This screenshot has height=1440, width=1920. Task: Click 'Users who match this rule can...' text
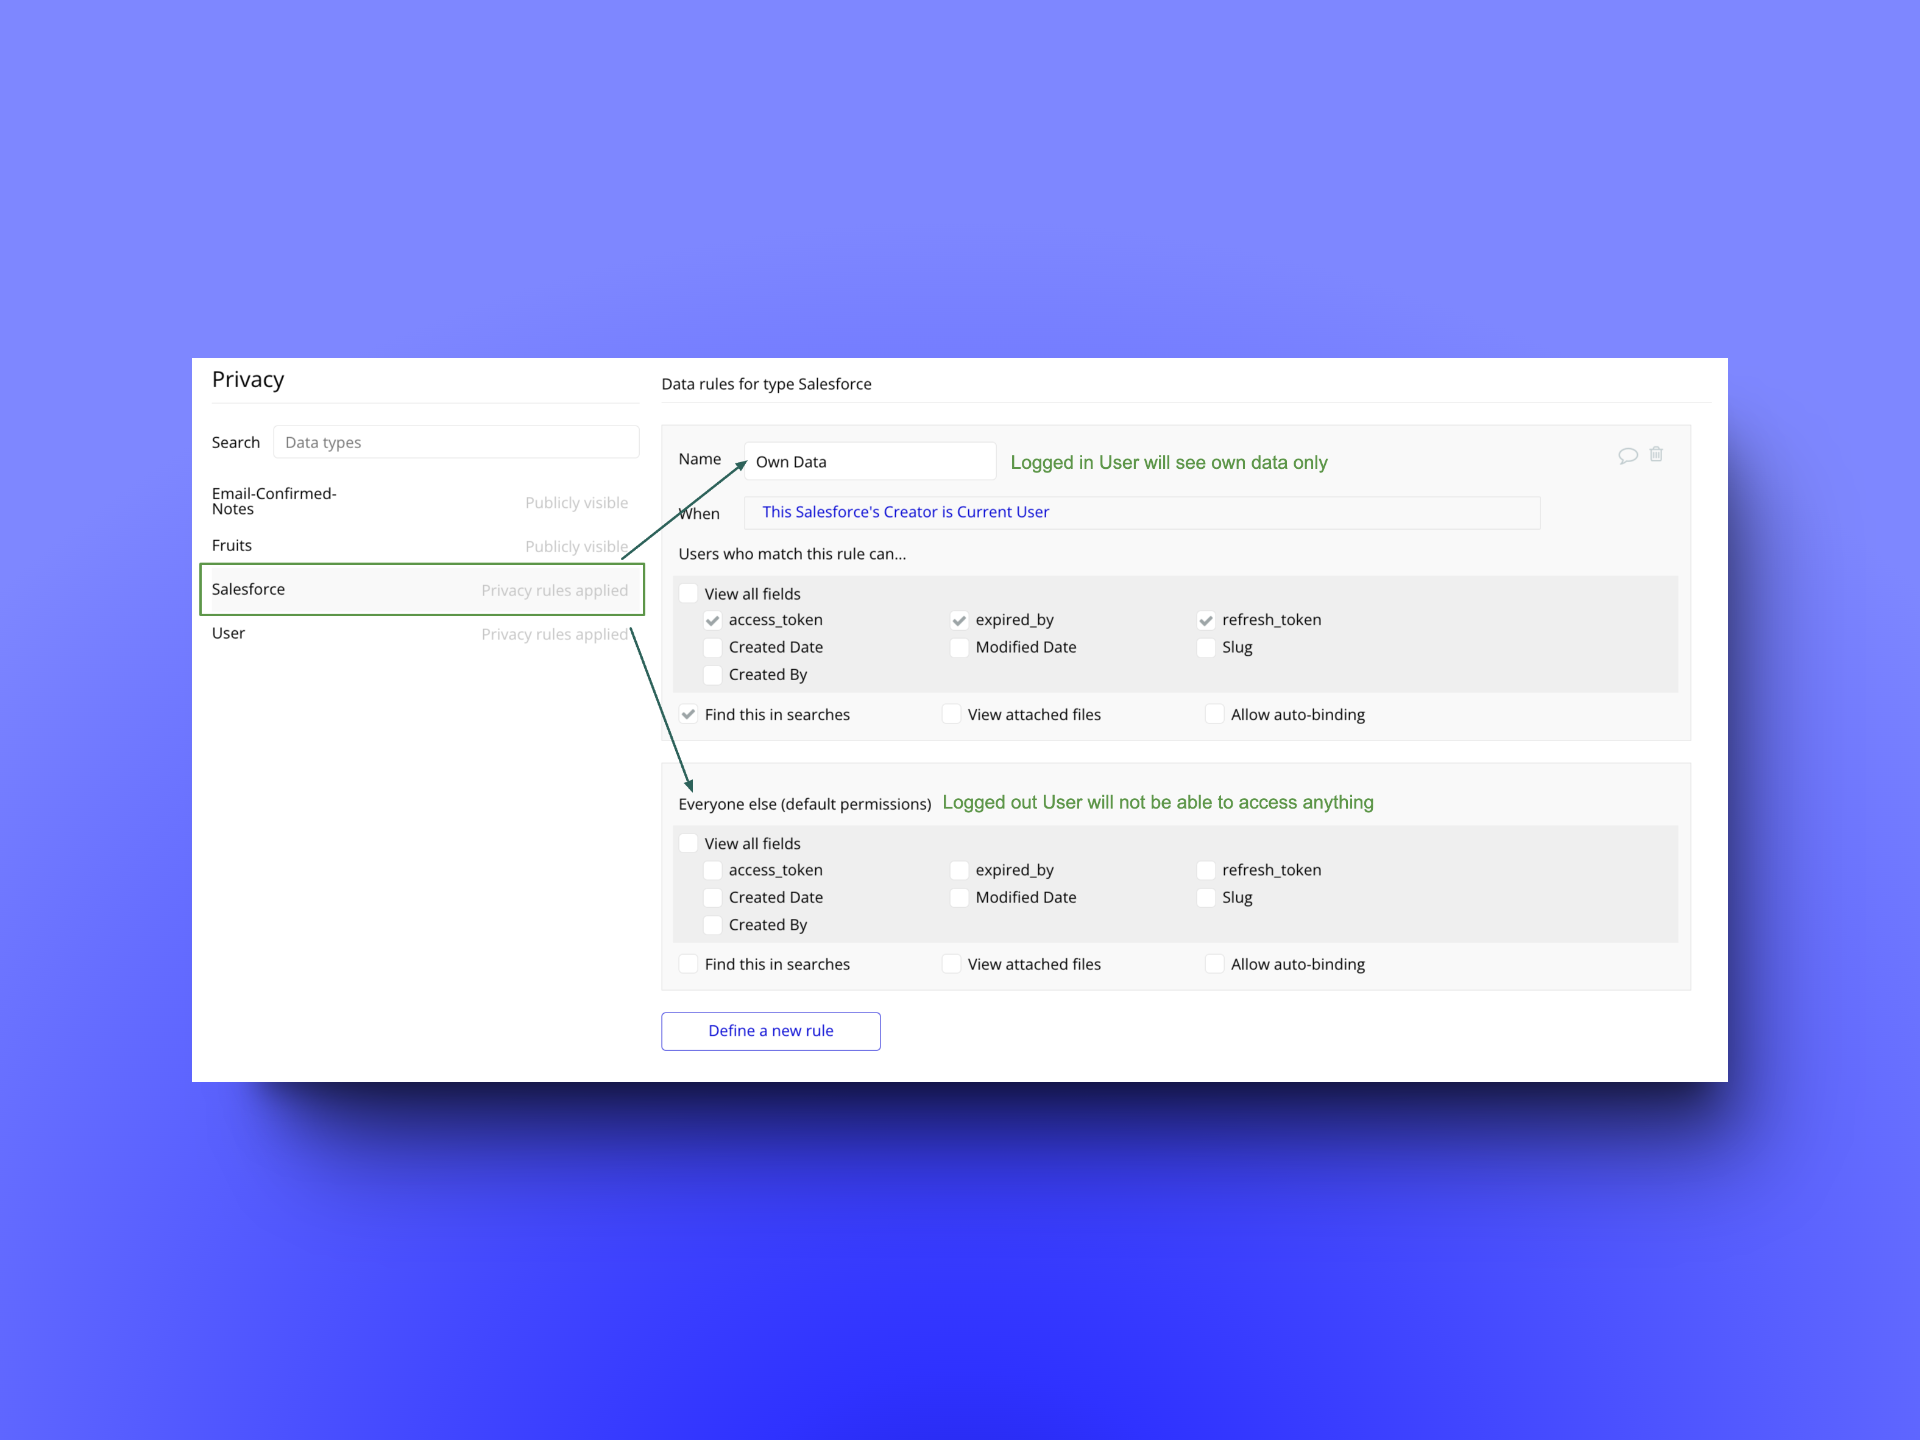[792, 554]
